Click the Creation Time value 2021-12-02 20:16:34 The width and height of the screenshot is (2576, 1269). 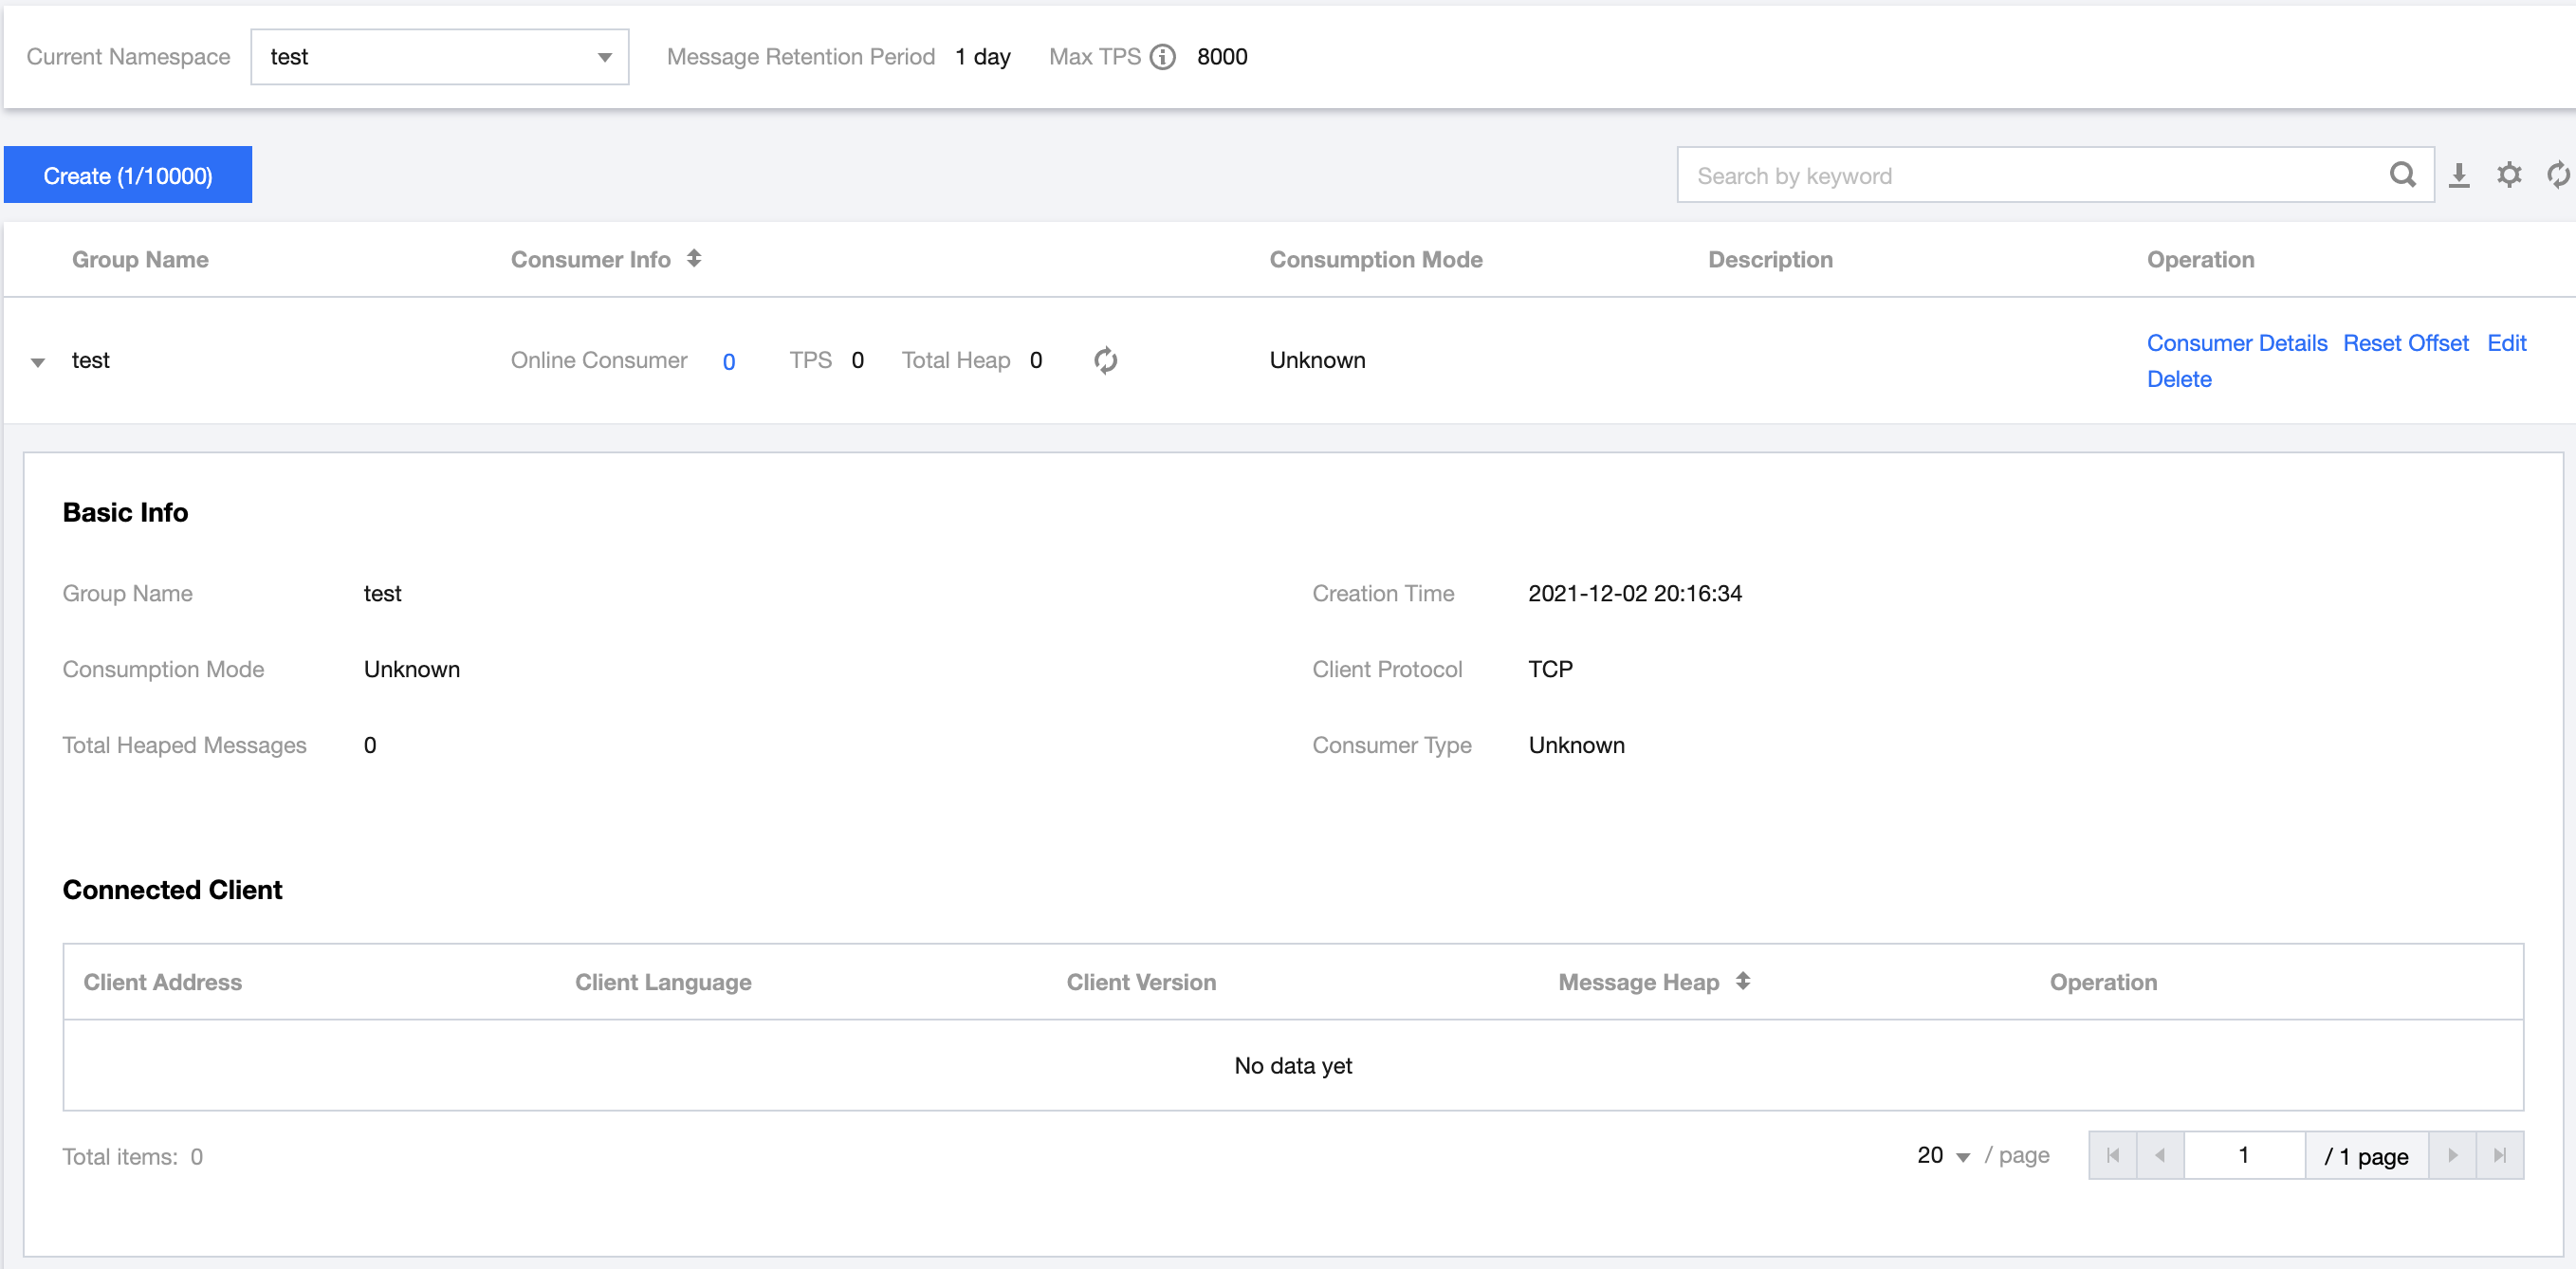coord(1635,593)
